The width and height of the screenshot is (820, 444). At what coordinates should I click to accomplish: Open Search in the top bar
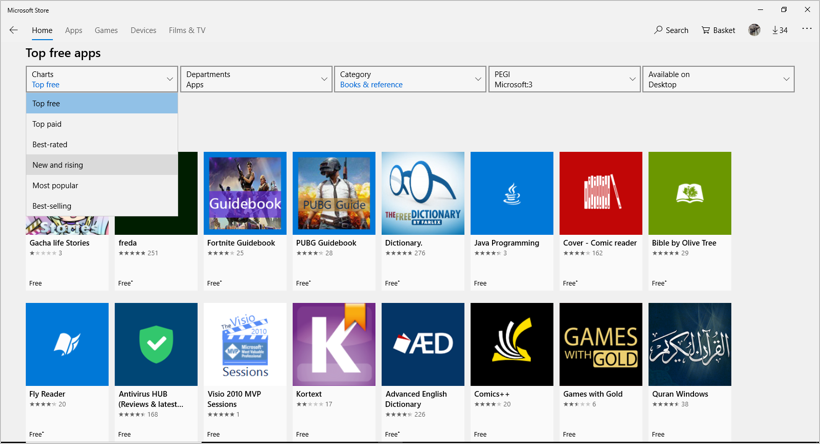click(671, 30)
